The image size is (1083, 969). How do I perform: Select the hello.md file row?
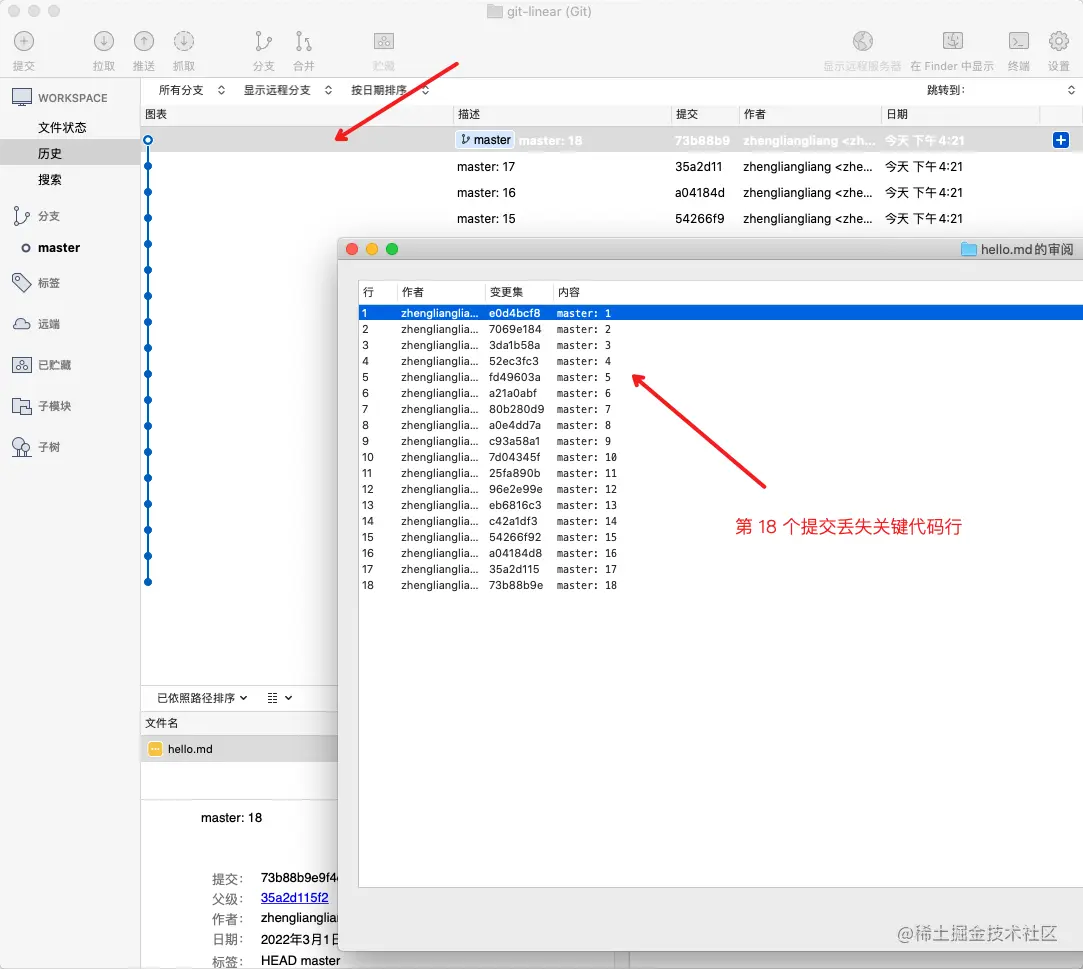240,749
